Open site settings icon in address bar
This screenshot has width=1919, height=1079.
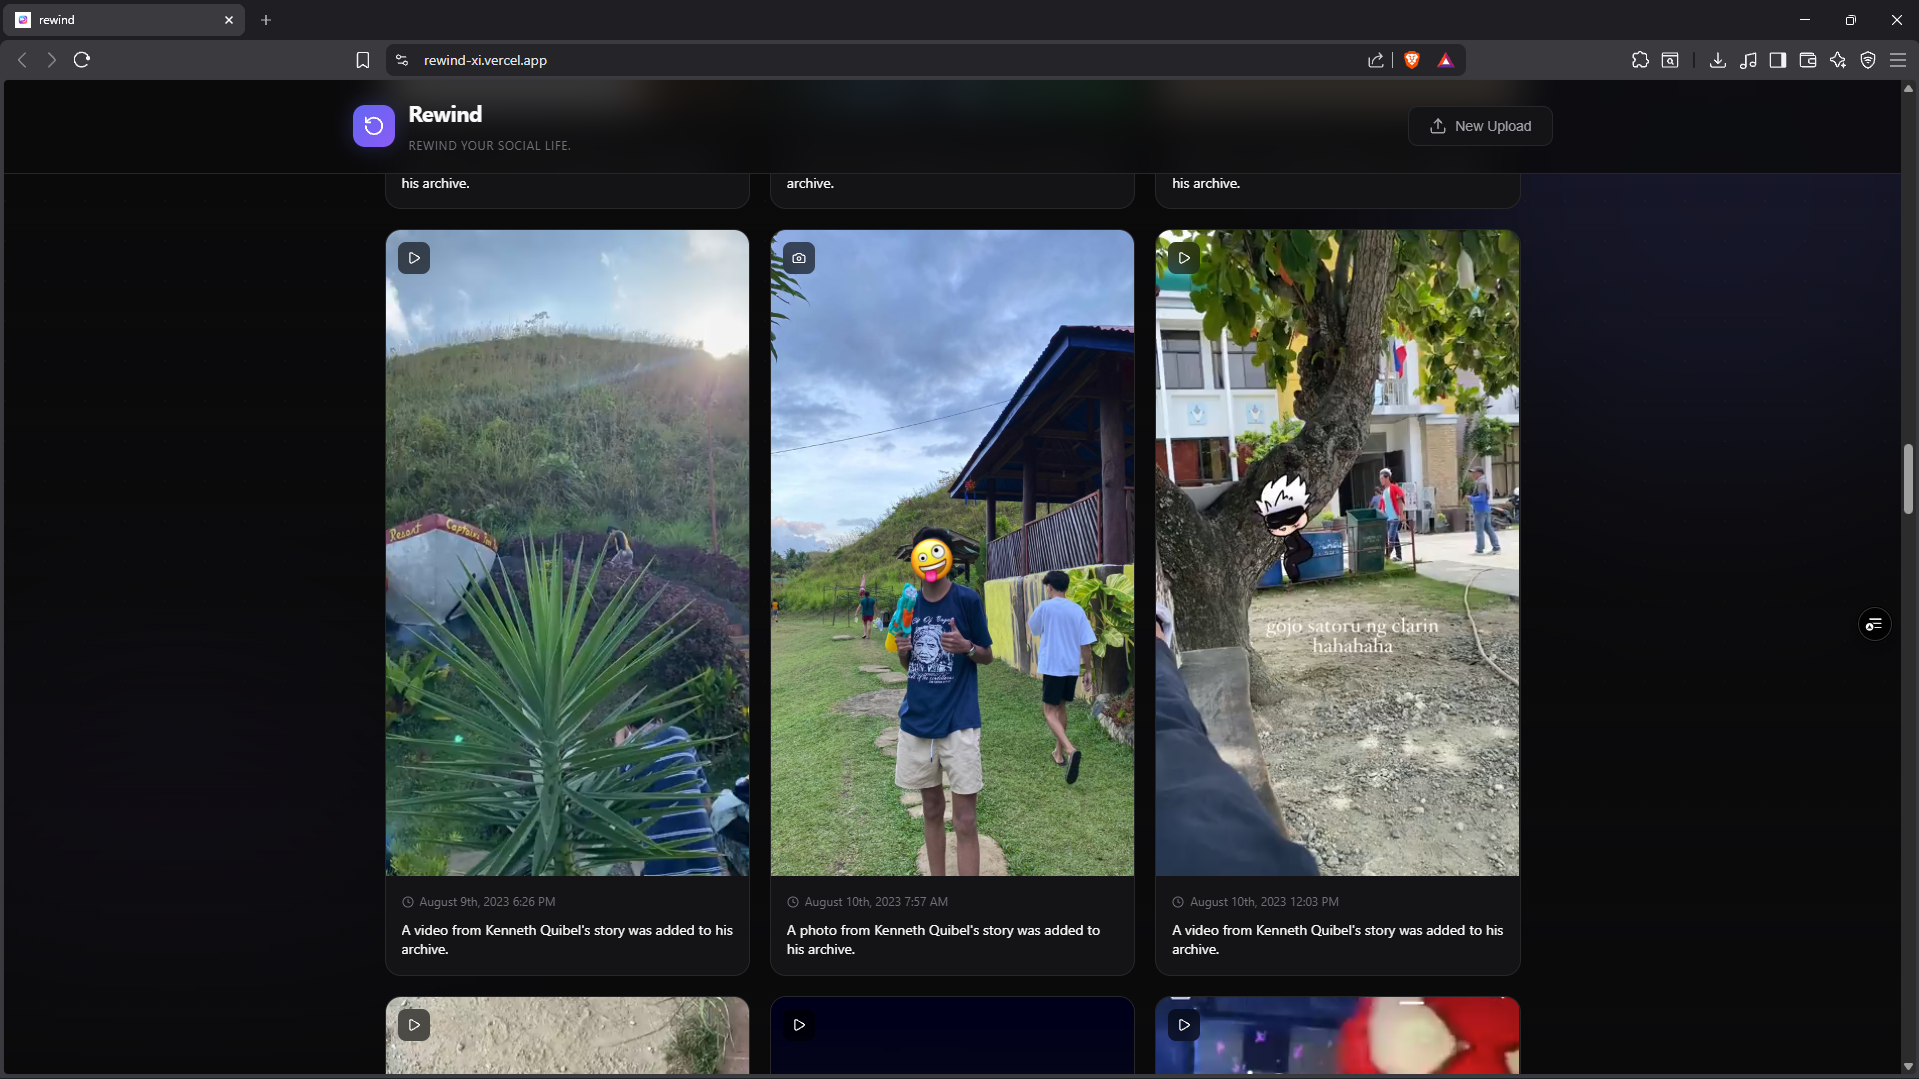pyautogui.click(x=402, y=60)
